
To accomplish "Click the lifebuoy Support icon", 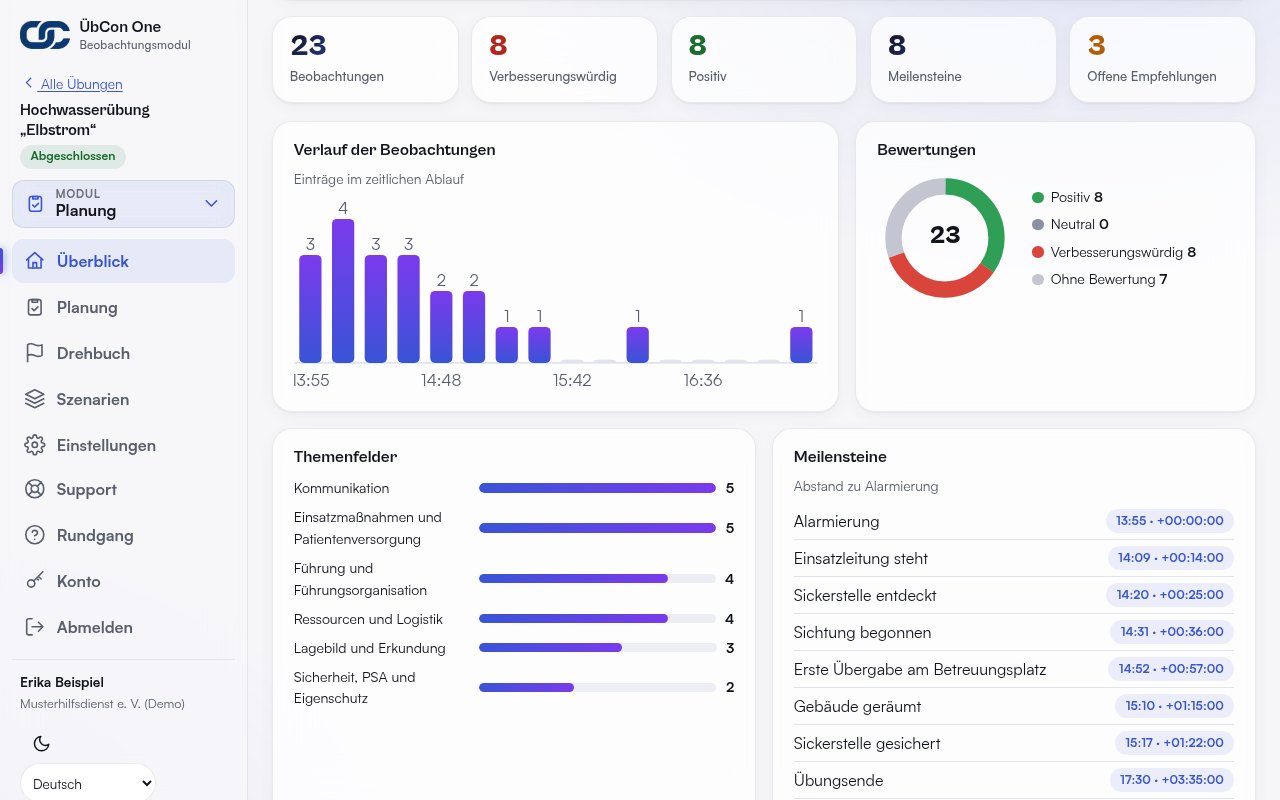I will [x=35, y=489].
